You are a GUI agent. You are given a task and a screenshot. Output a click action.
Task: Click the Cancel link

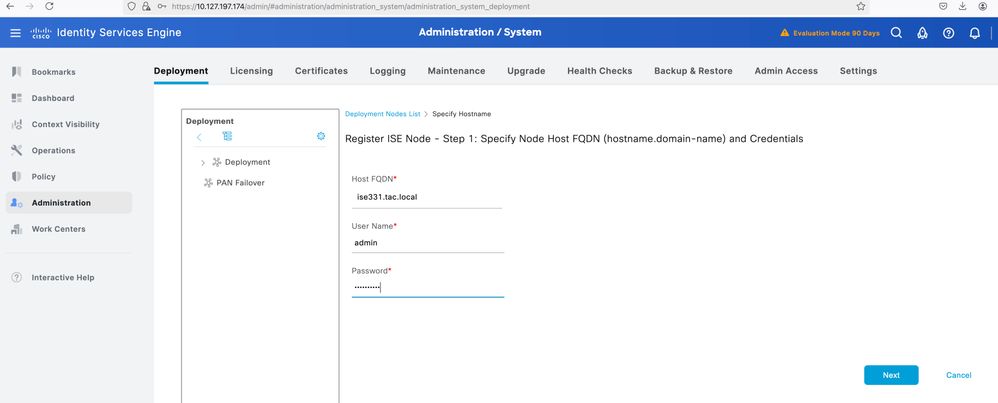[x=959, y=375]
